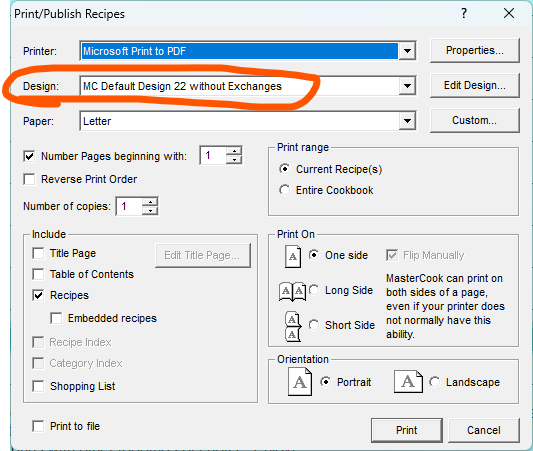Click the Print button
This screenshot has height=451, width=533.
(407, 430)
